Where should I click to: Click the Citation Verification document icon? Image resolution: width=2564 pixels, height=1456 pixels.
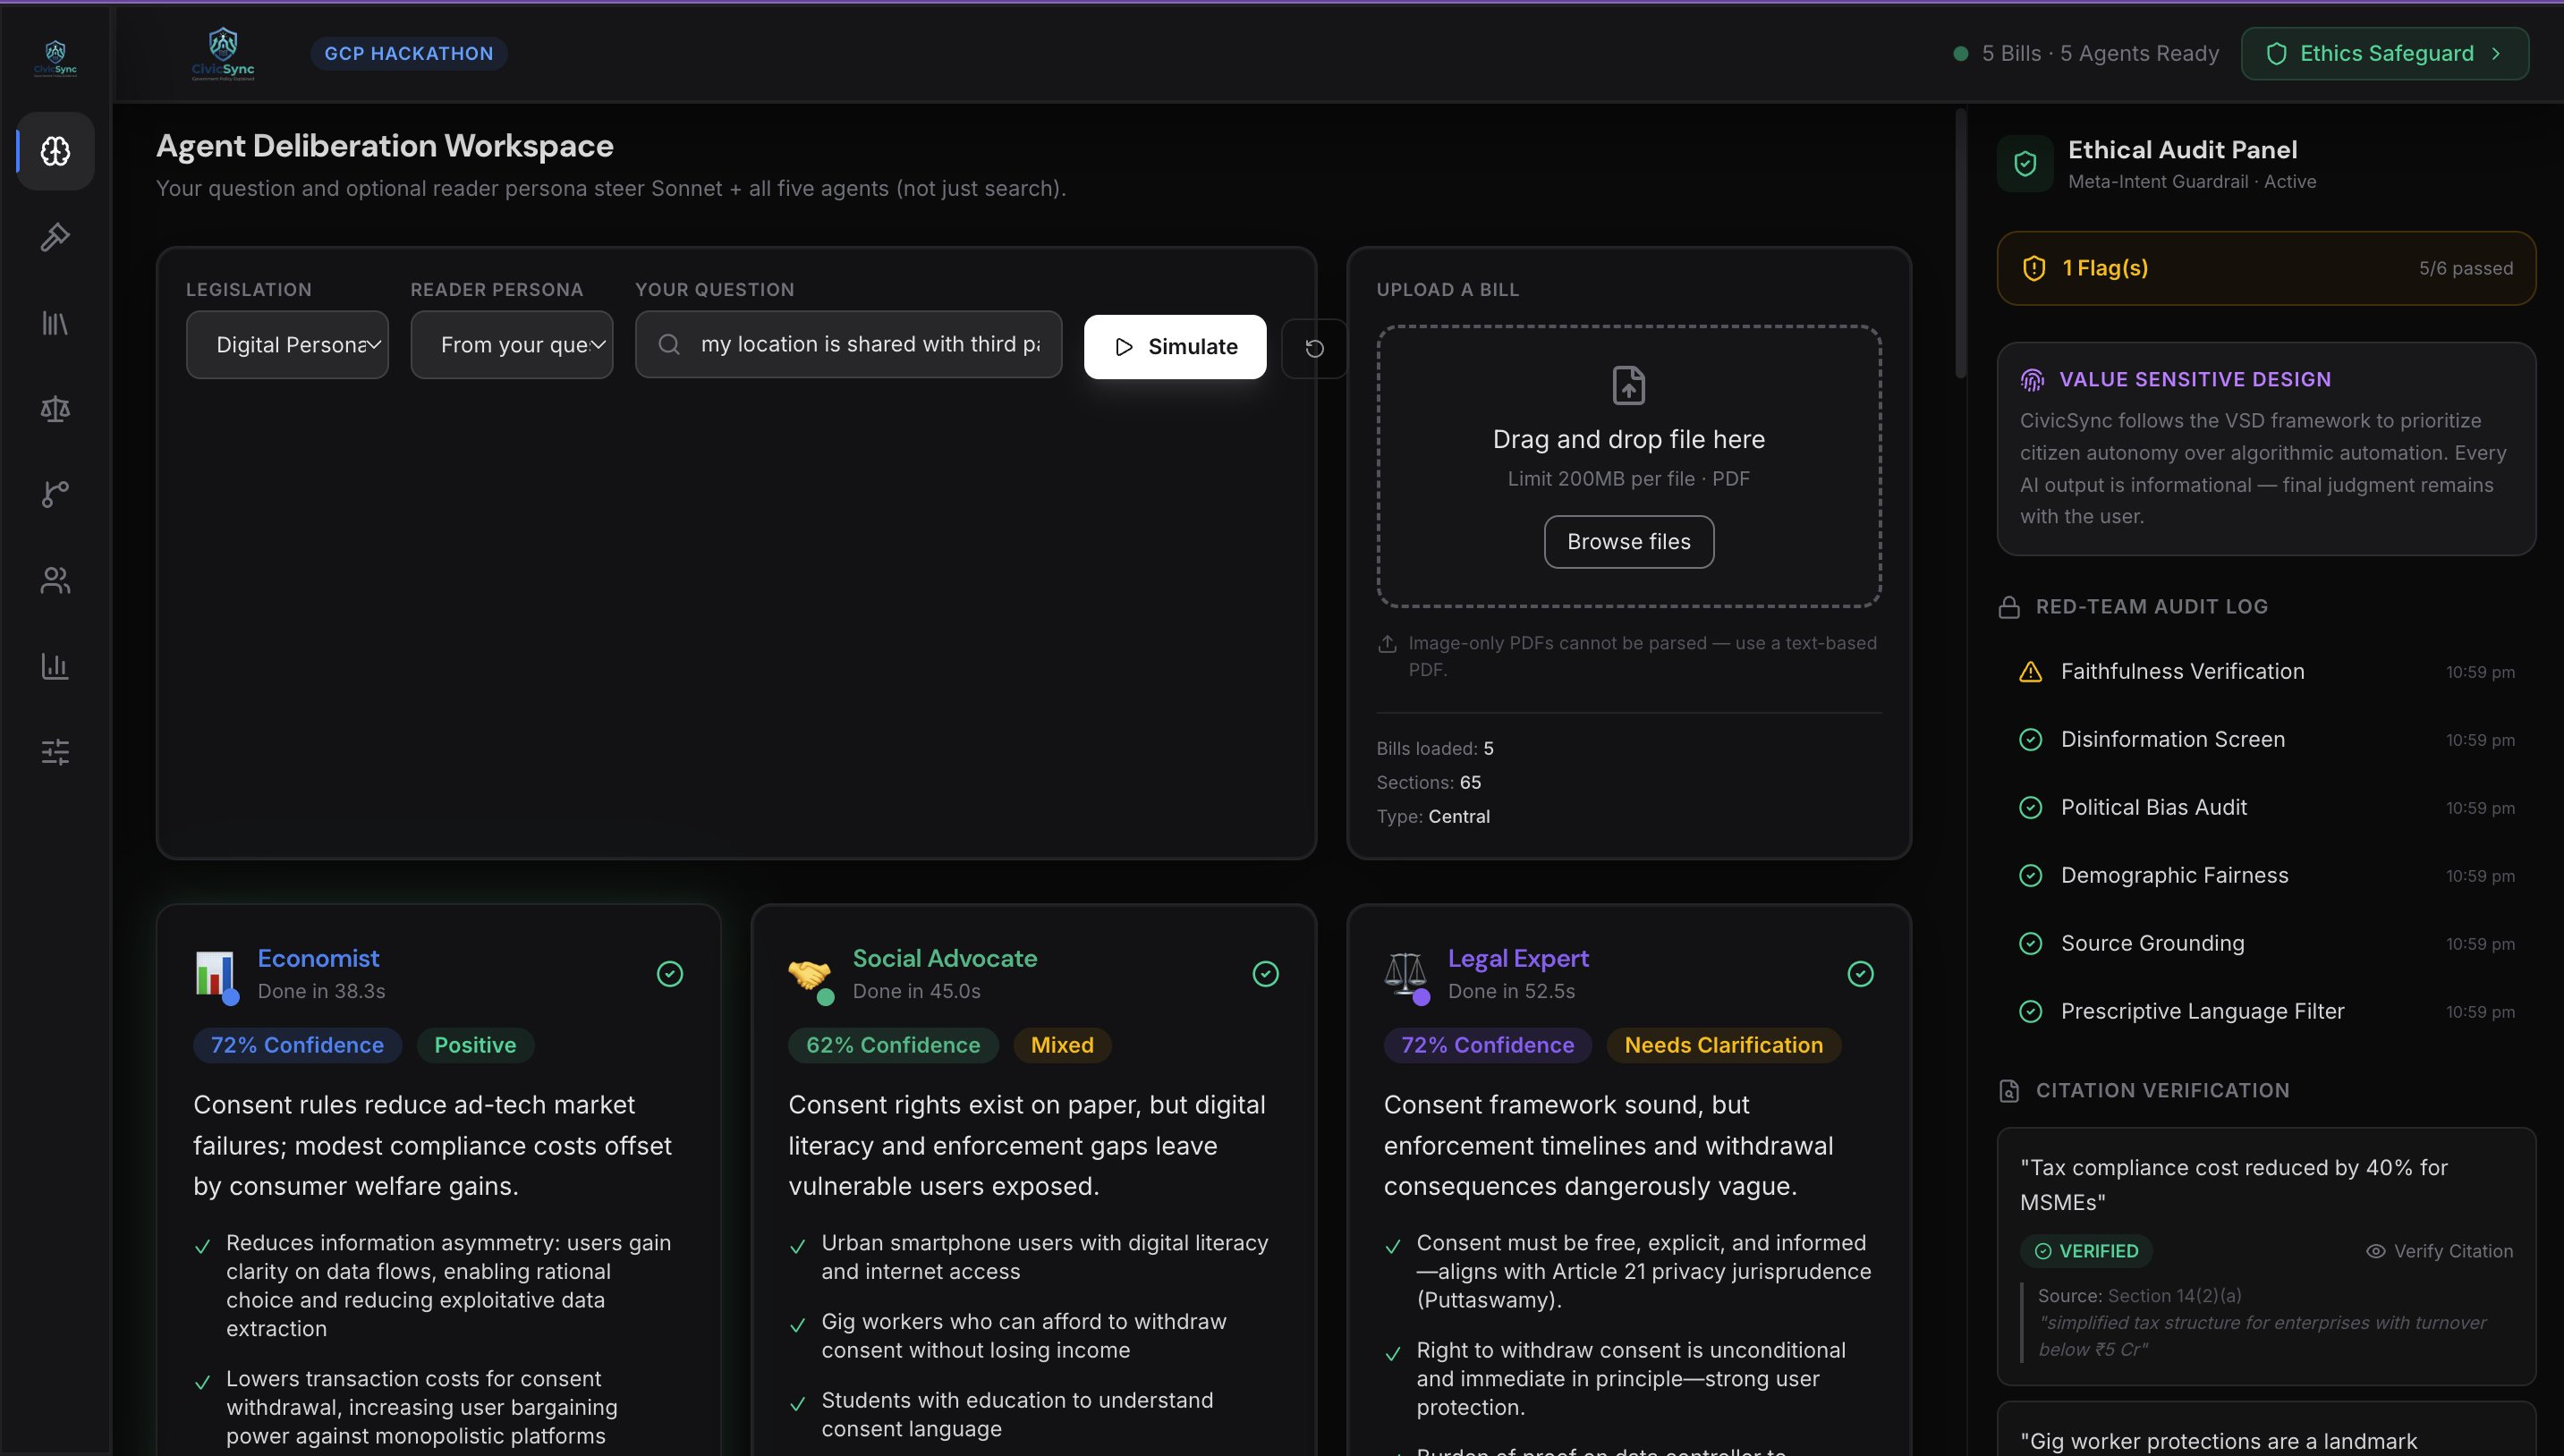click(x=2009, y=1091)
